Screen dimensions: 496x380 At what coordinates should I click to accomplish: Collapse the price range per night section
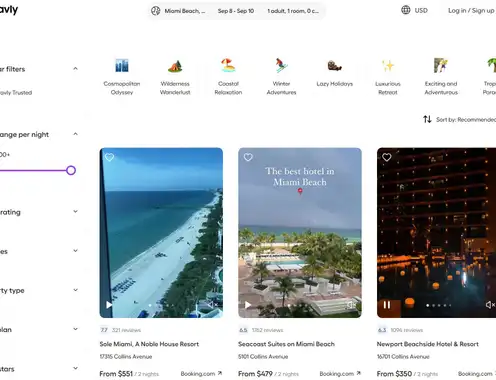click(75, 134)
